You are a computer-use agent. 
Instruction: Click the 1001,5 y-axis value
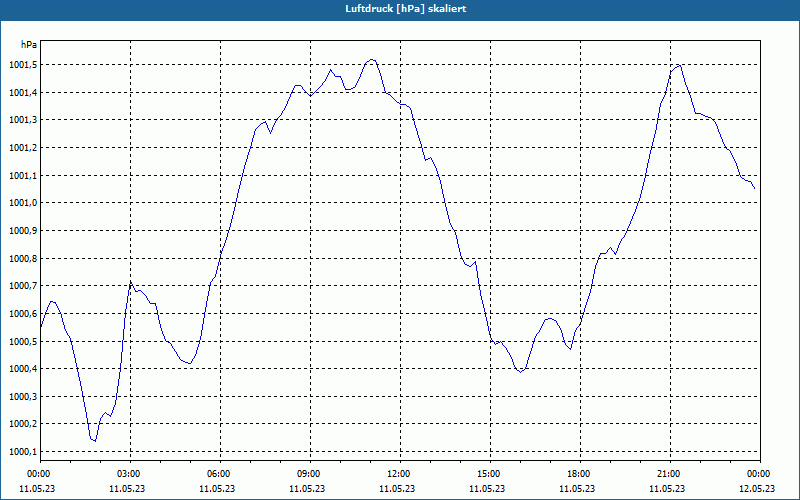[x=23, y=65]
